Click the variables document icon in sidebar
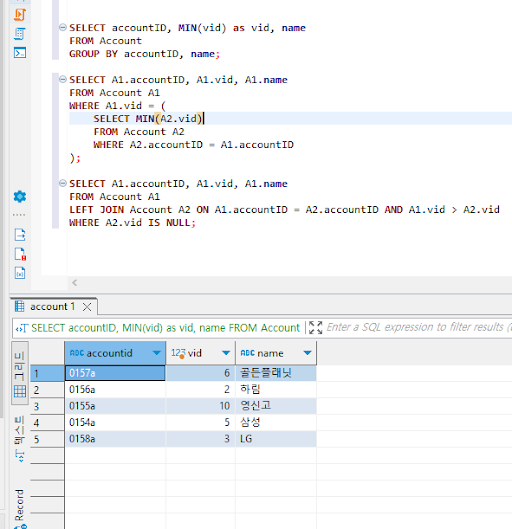The image size is (512, 529). pyautogui.click(x=20, y=273)
